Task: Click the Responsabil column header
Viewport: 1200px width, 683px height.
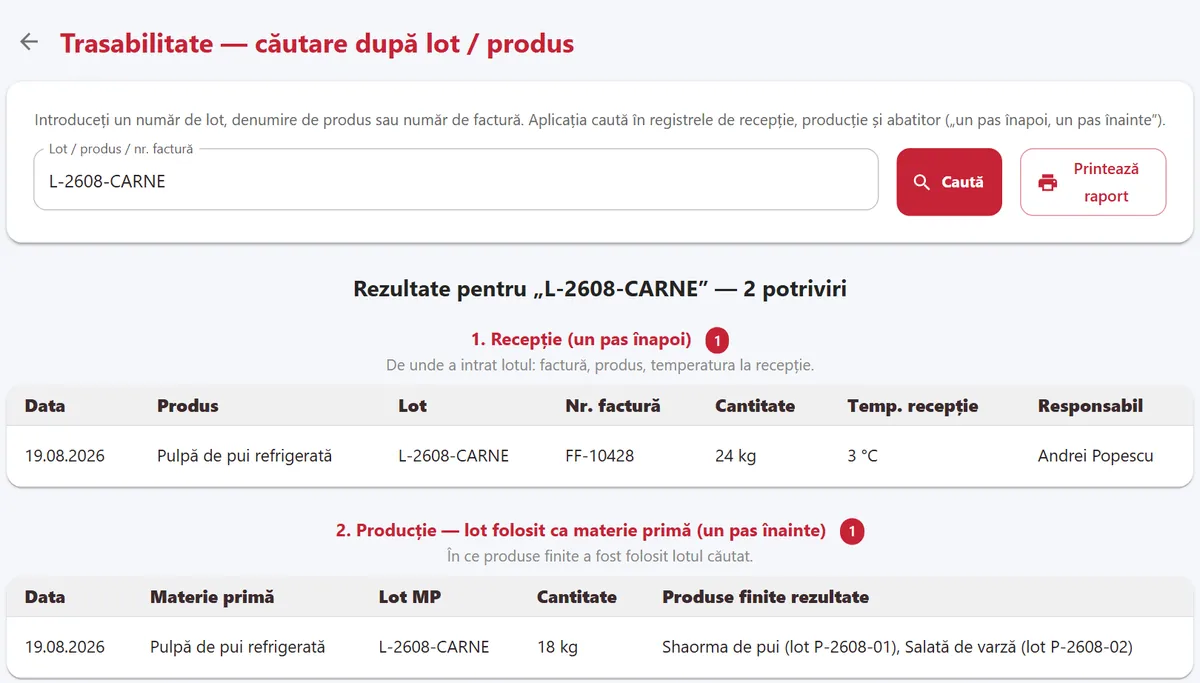Action: pyautogui.click(x=1090, y=406)
